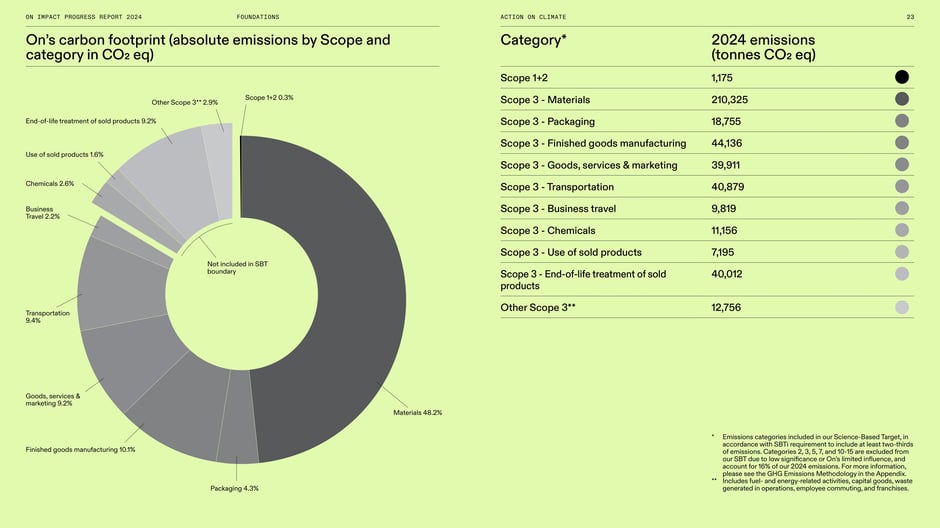Click the 'Category*' column header
Viewport: 940px width, 528px height.
533,40
